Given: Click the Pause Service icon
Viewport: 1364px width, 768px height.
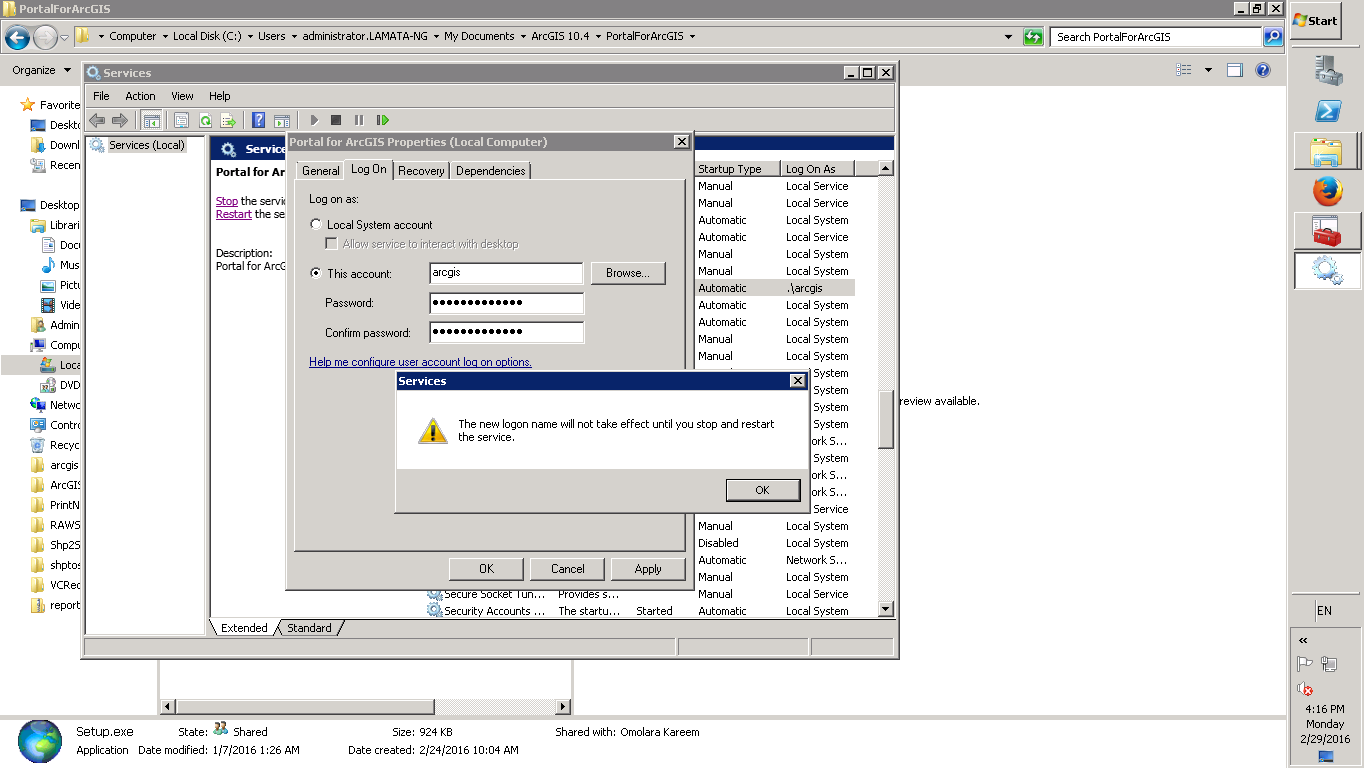Looking at the screenshot, I should click(359, 120).
